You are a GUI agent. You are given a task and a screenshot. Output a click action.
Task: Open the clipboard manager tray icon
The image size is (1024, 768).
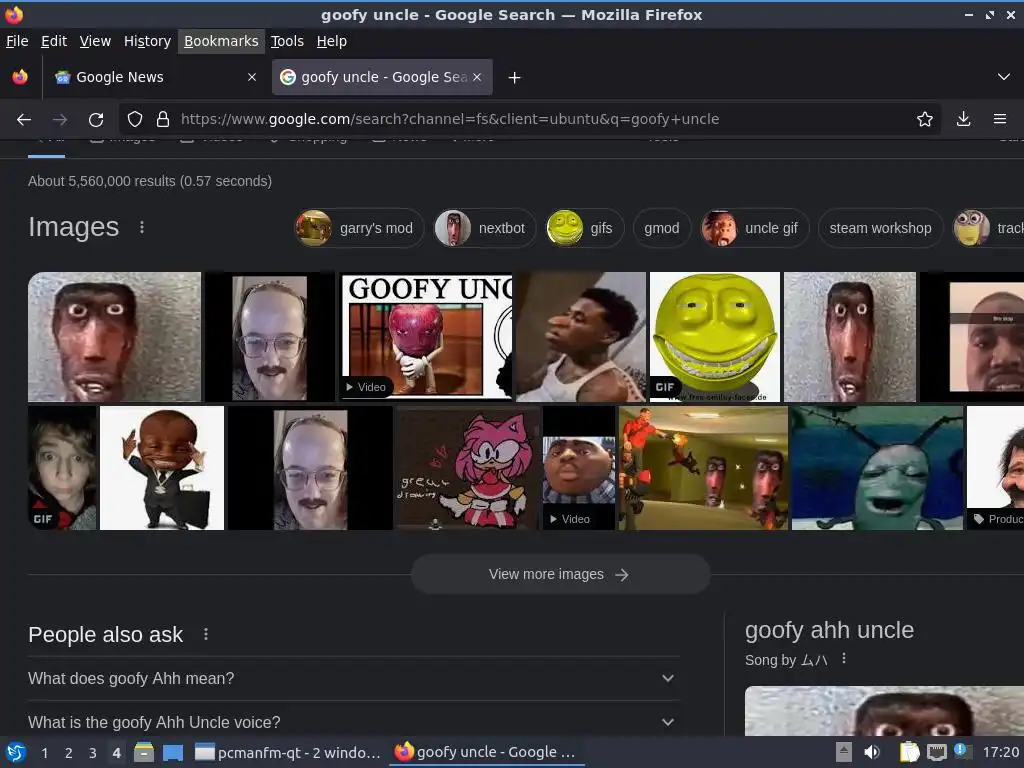[x=909, y=752]
